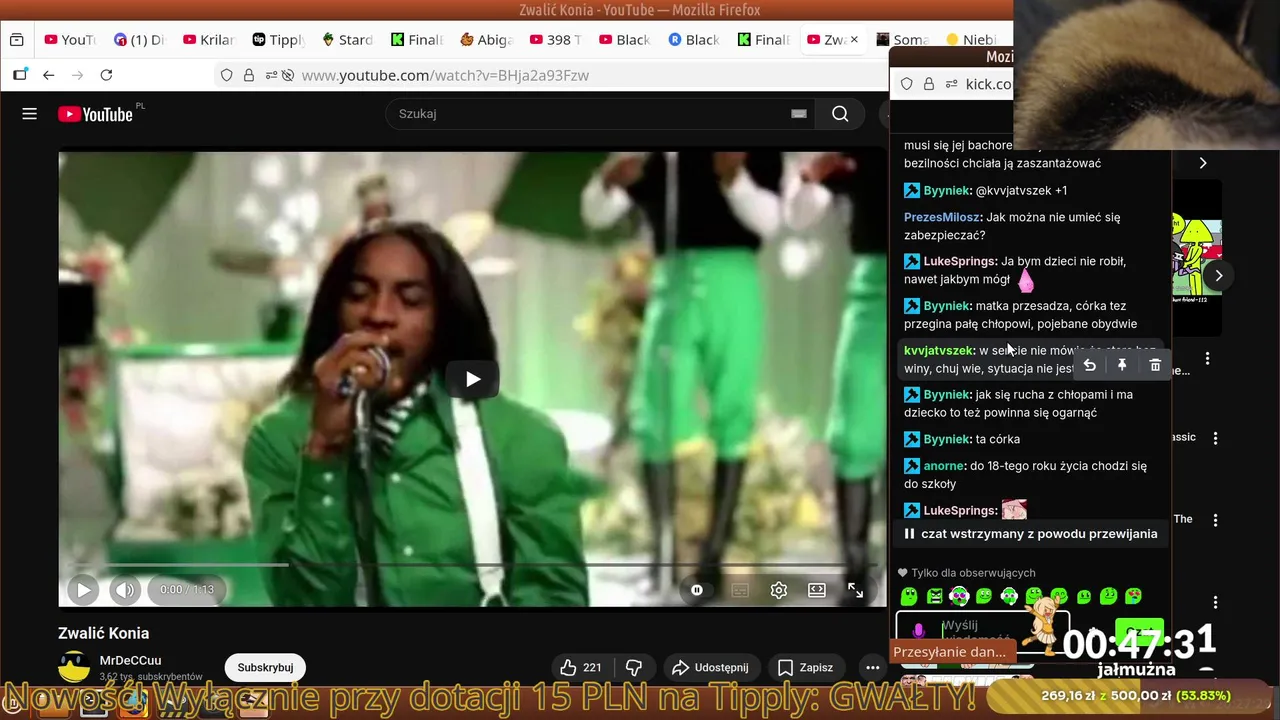Viewport: 1280px width, 720px height.
Task: Mute the video with the speaker icon
Action: pyautogui.click(x=125, y=590)
